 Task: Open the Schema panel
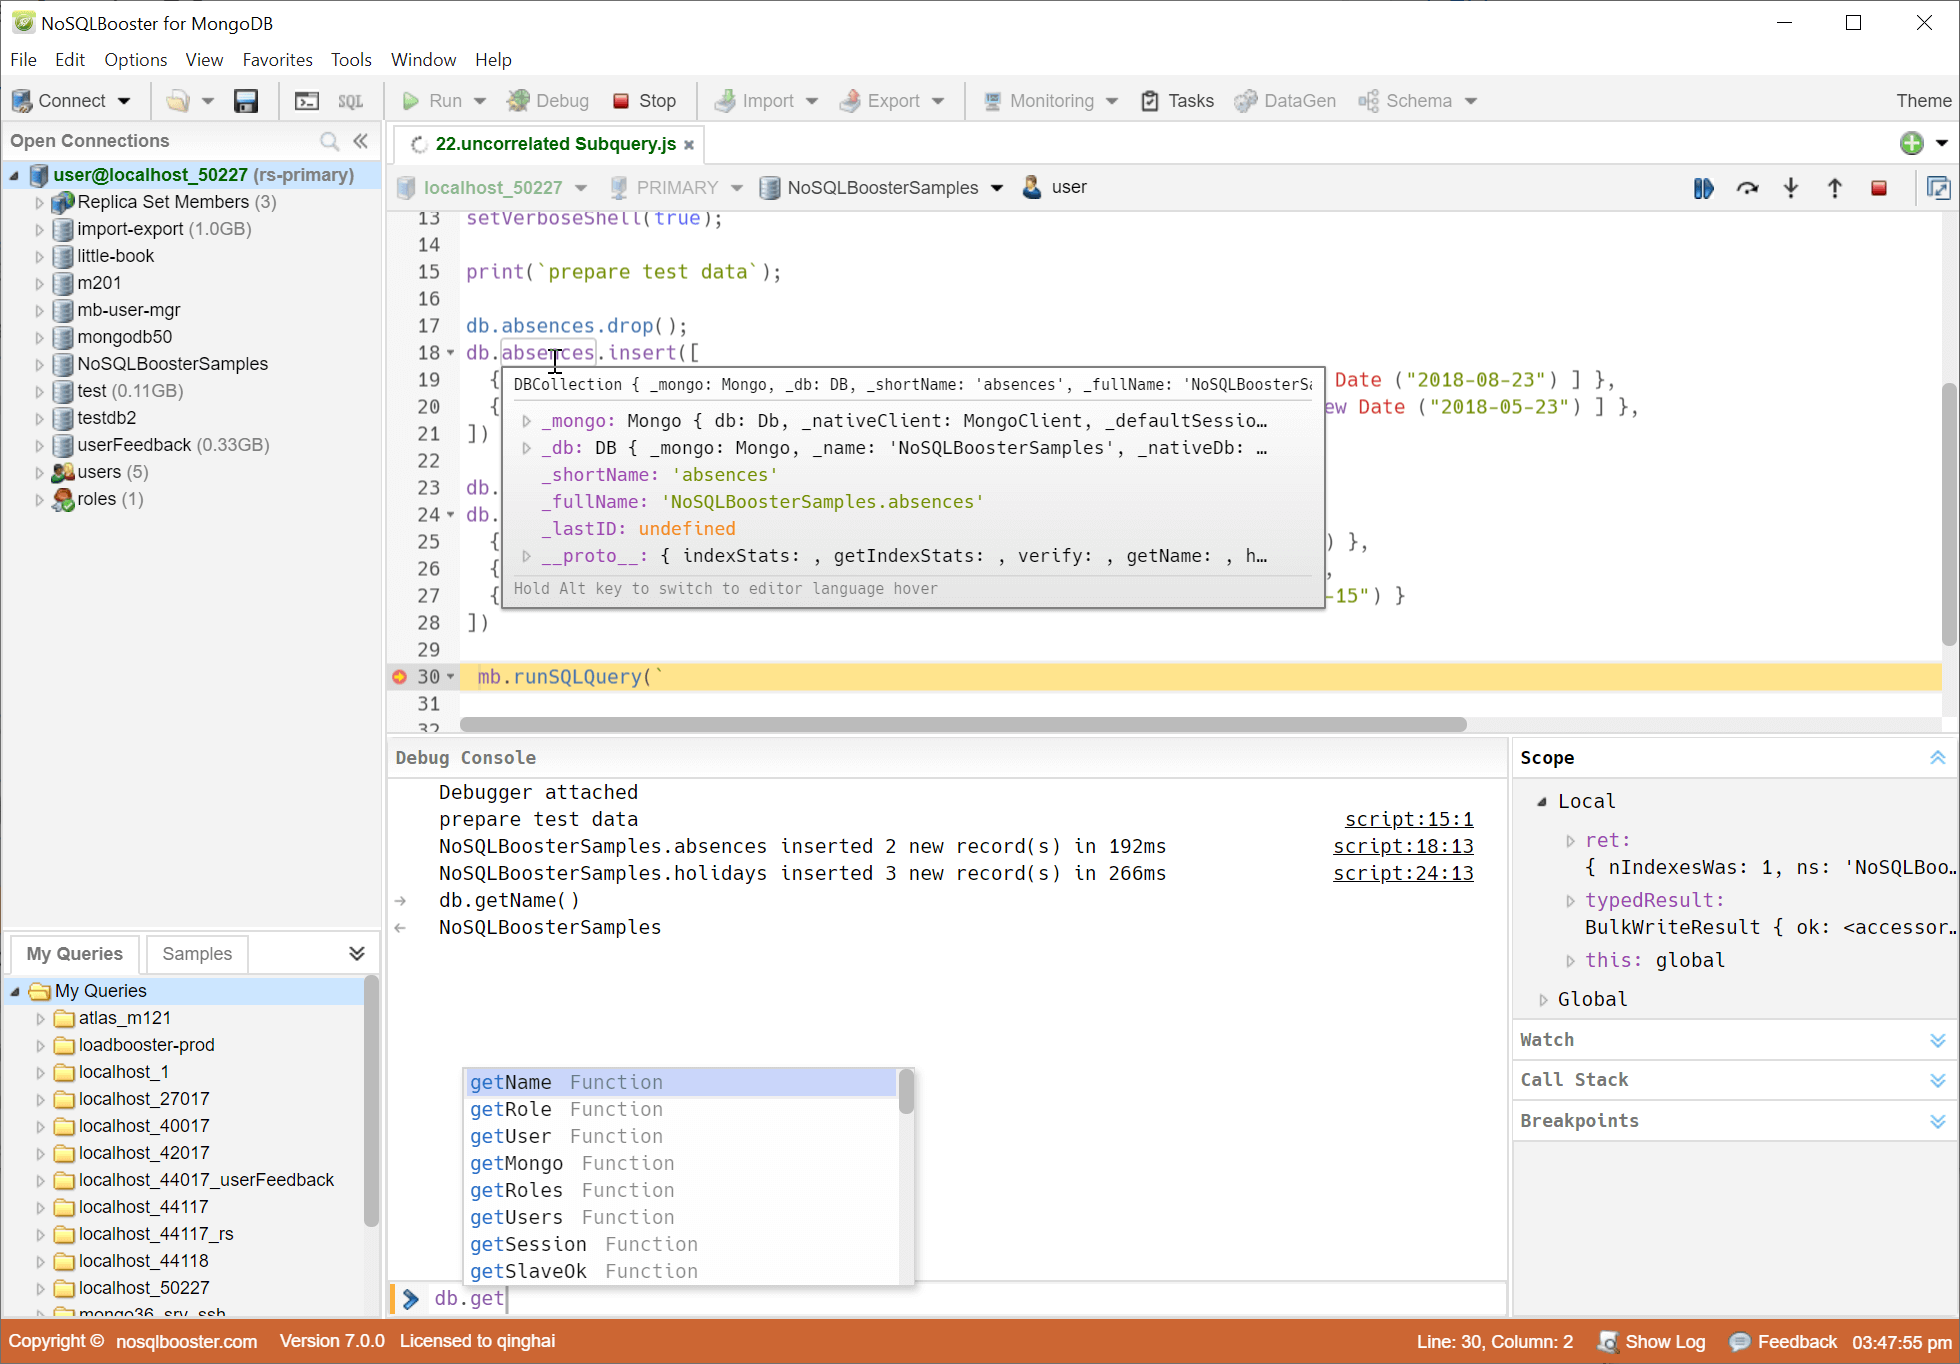pyautogui.click(x=1418, y=100)
